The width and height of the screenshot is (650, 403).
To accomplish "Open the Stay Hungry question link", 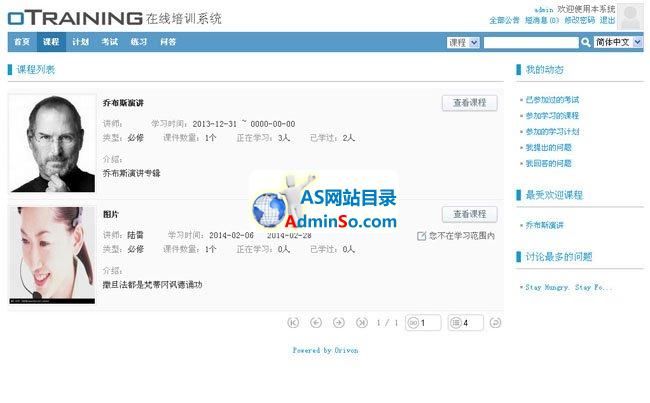I will coord(568,287).
